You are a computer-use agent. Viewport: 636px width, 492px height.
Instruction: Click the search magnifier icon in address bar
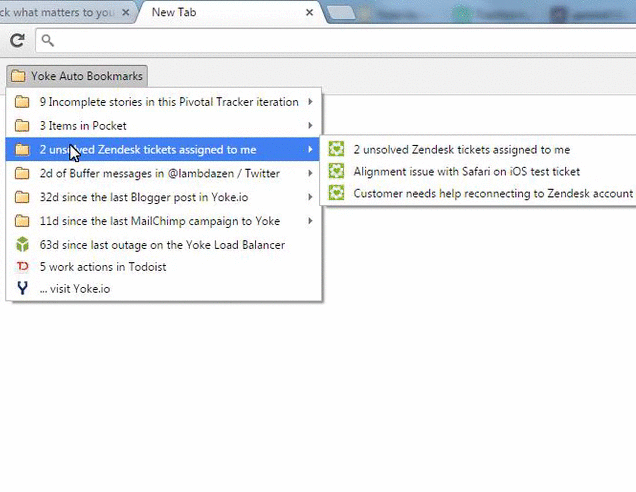[x=47, y=40]
